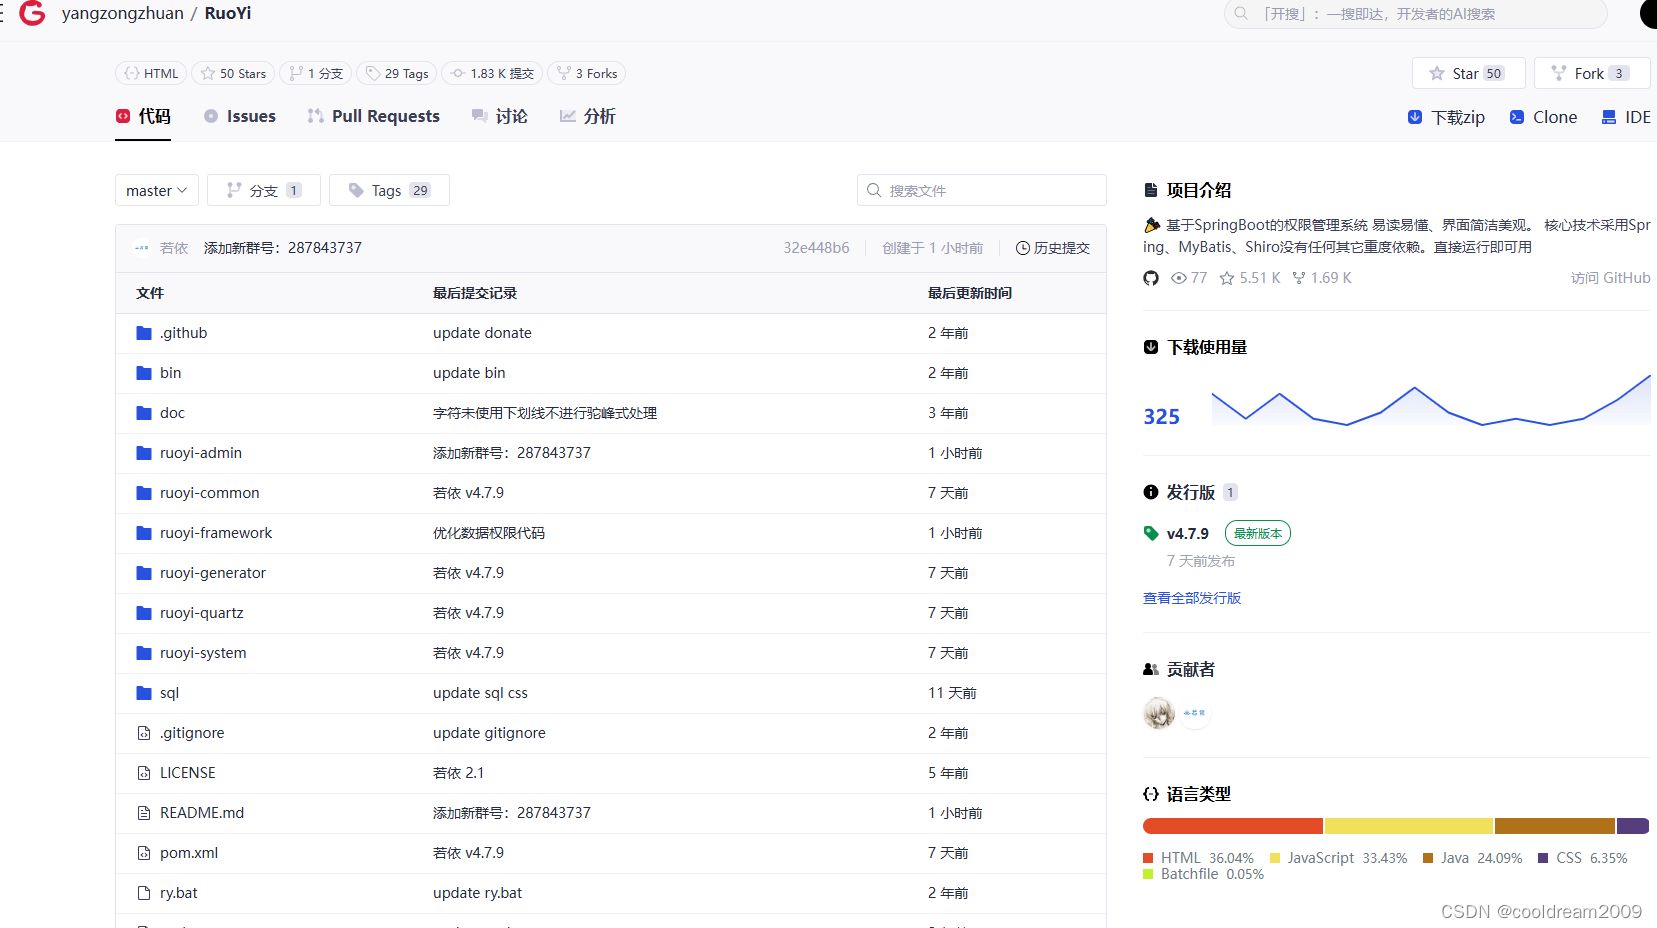The width and height of the screenshot is (1657, 928).
Task: Click the Fork button
Action: click(x=1592, y=73)
